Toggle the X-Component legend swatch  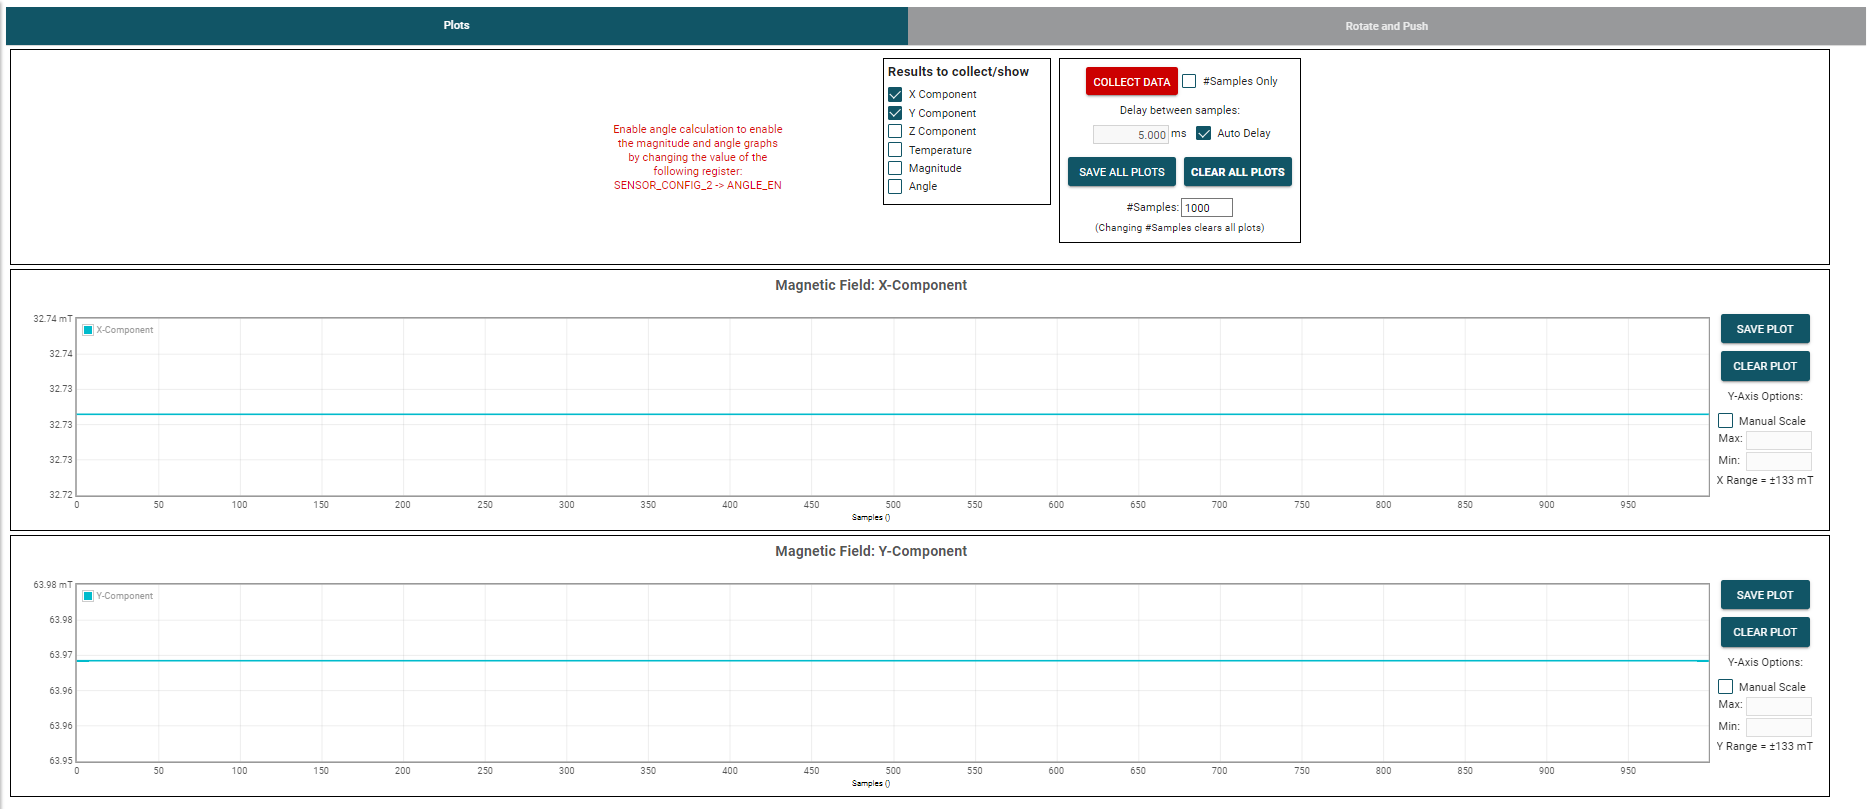pyautogui.click(x=88, y=330)
